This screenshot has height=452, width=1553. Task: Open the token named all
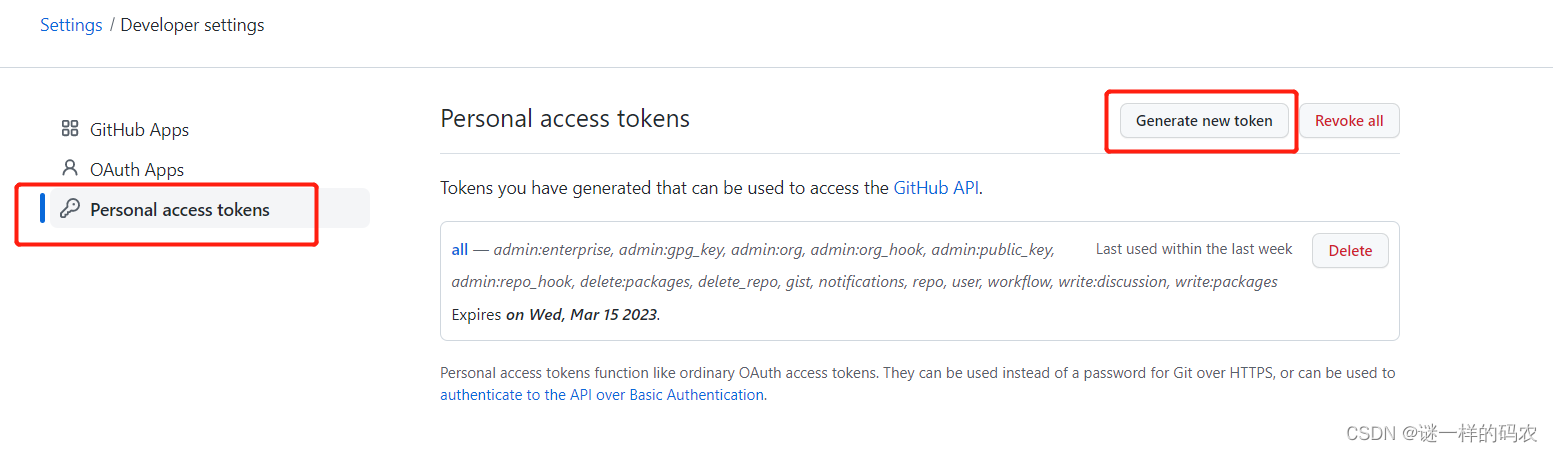[460, 249]
